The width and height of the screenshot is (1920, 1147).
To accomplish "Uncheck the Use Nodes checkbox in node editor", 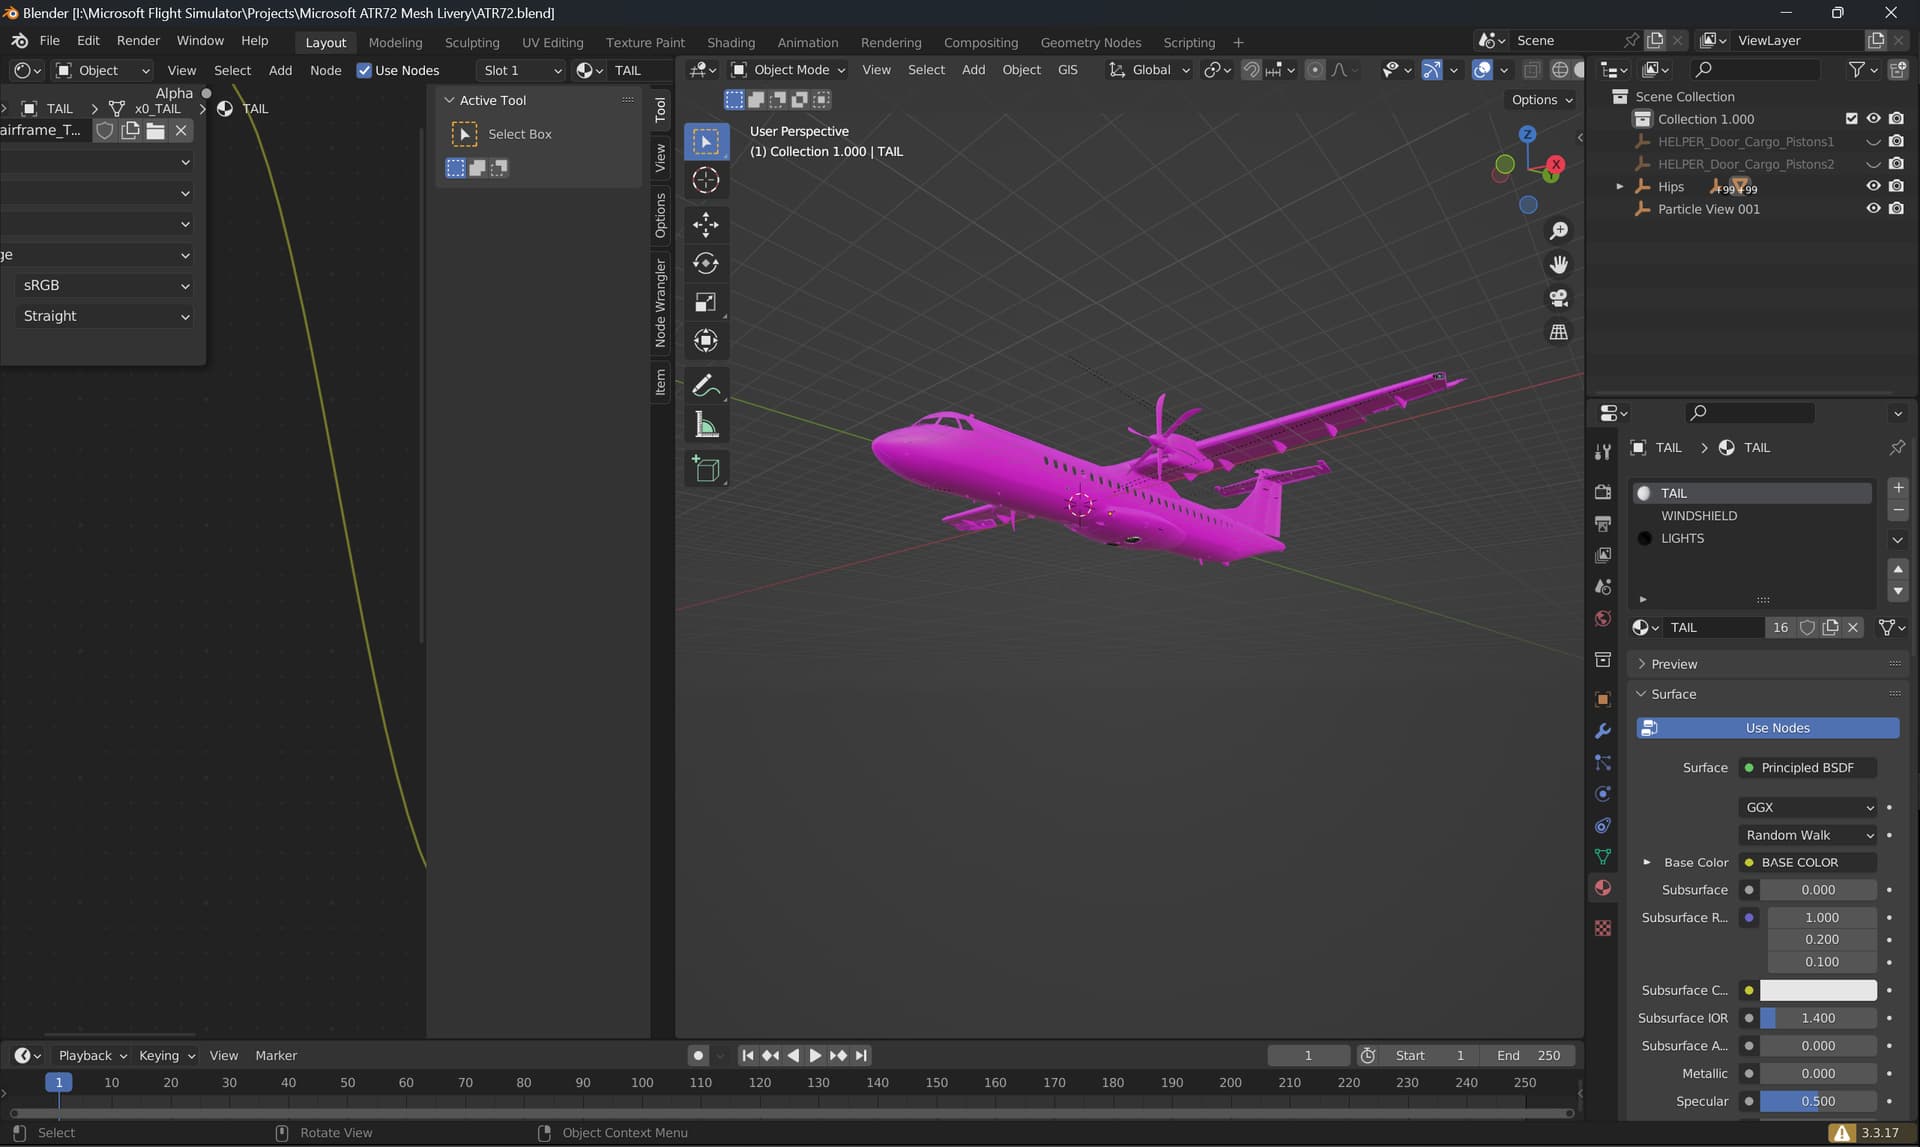I will 364,70.
